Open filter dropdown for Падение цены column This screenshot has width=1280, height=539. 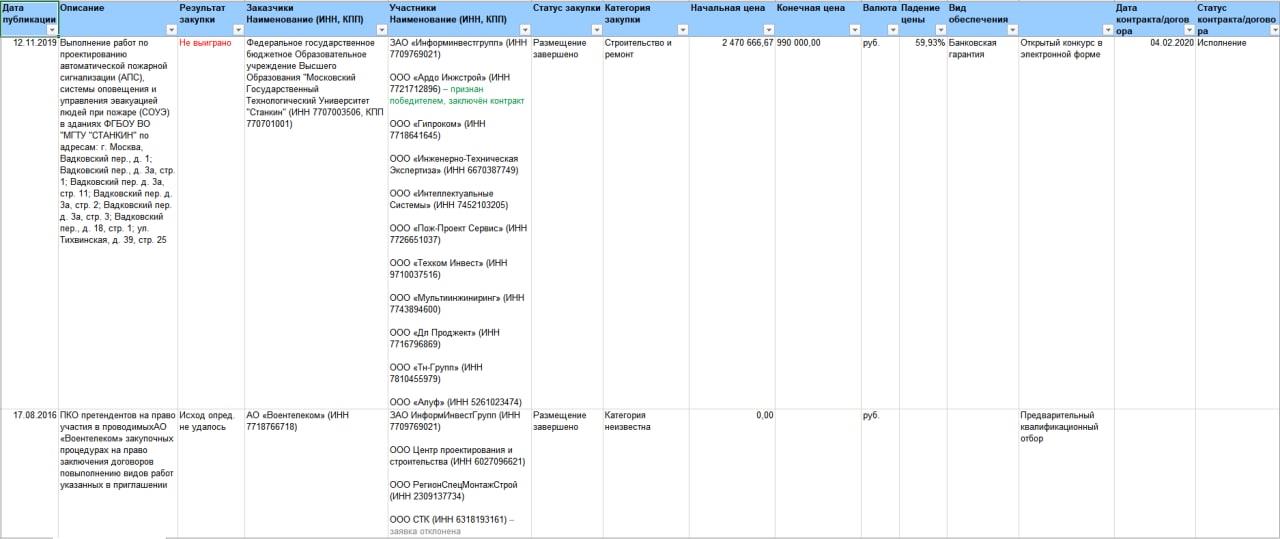[x=939, y=30]
